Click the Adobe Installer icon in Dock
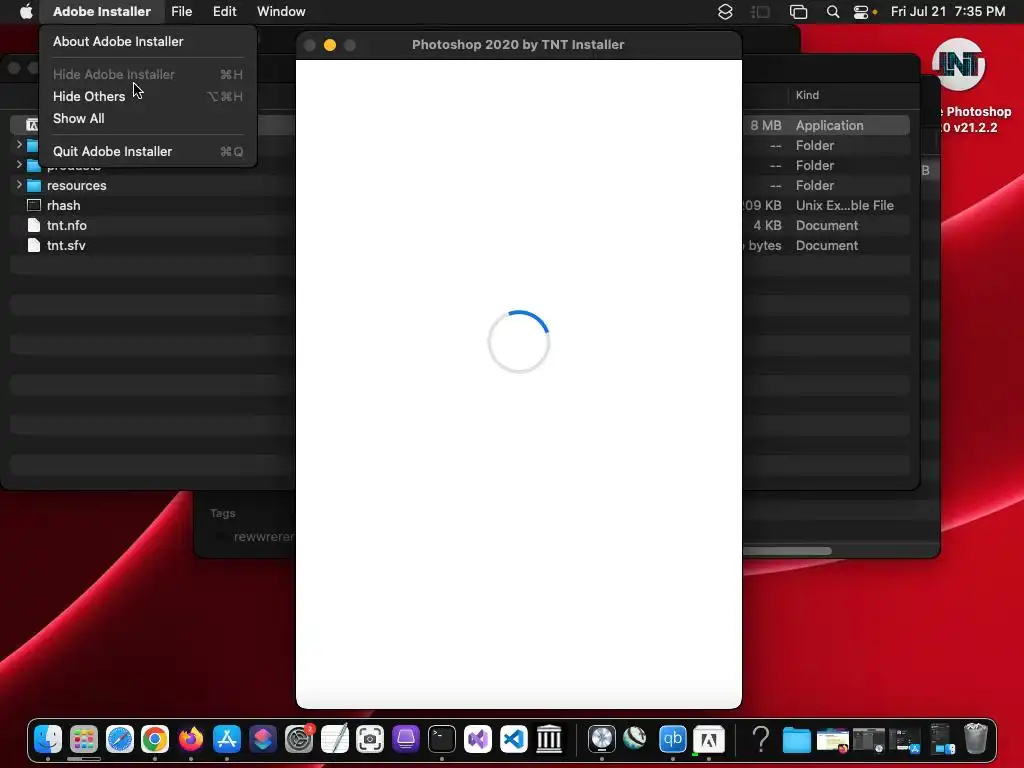 point(709,739)
